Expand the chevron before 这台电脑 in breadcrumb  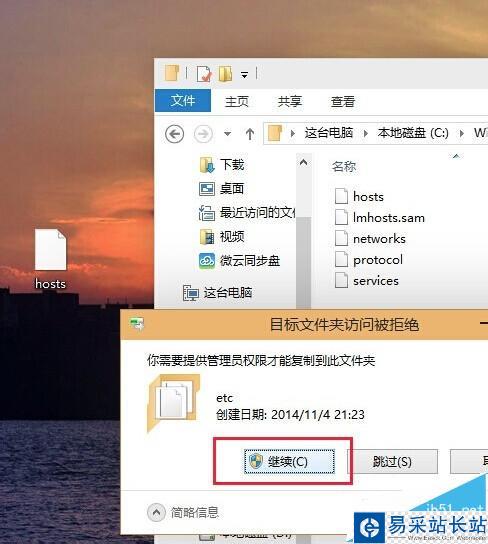click(293, 134)
